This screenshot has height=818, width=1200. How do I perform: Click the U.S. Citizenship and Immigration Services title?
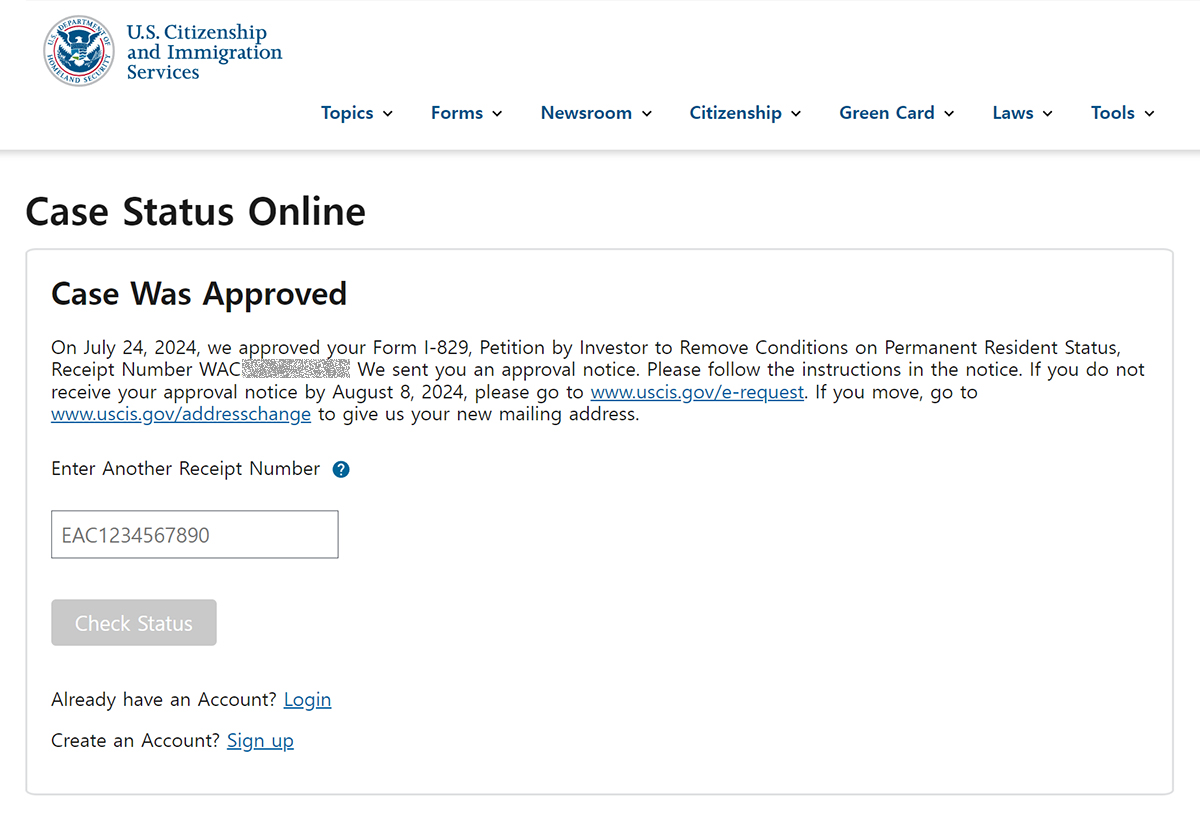204,52
